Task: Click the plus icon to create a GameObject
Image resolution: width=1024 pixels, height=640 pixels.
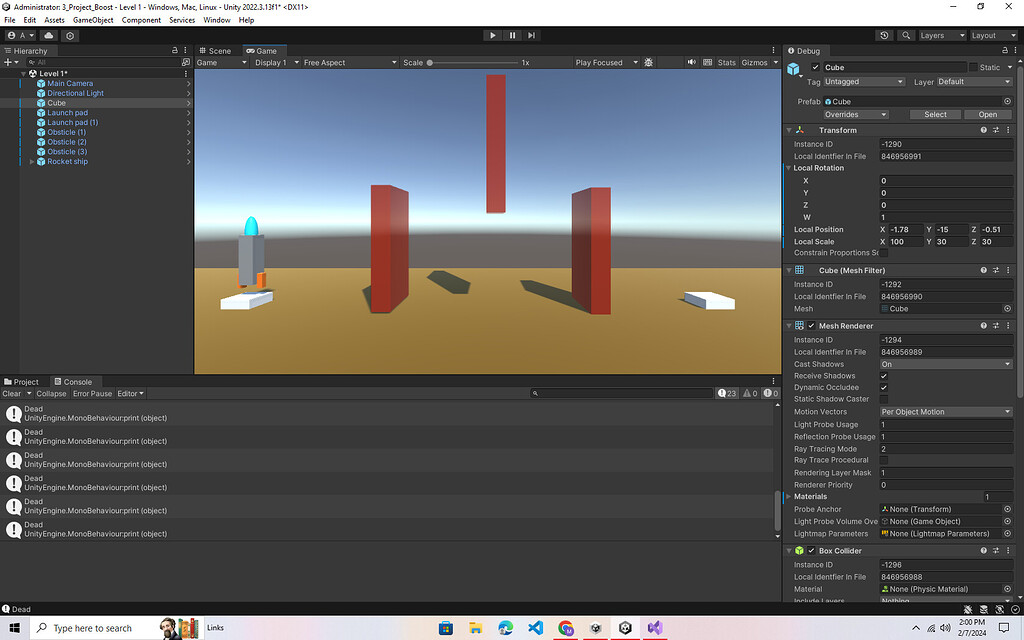Action: (x=7, y=62)
